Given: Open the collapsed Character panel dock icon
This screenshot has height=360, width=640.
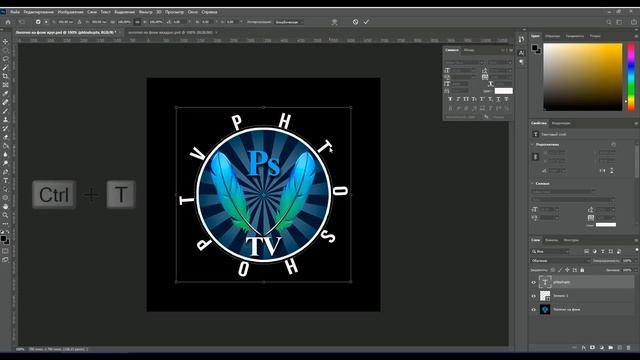Looking at the screenshot, I should tap(521, 53).
